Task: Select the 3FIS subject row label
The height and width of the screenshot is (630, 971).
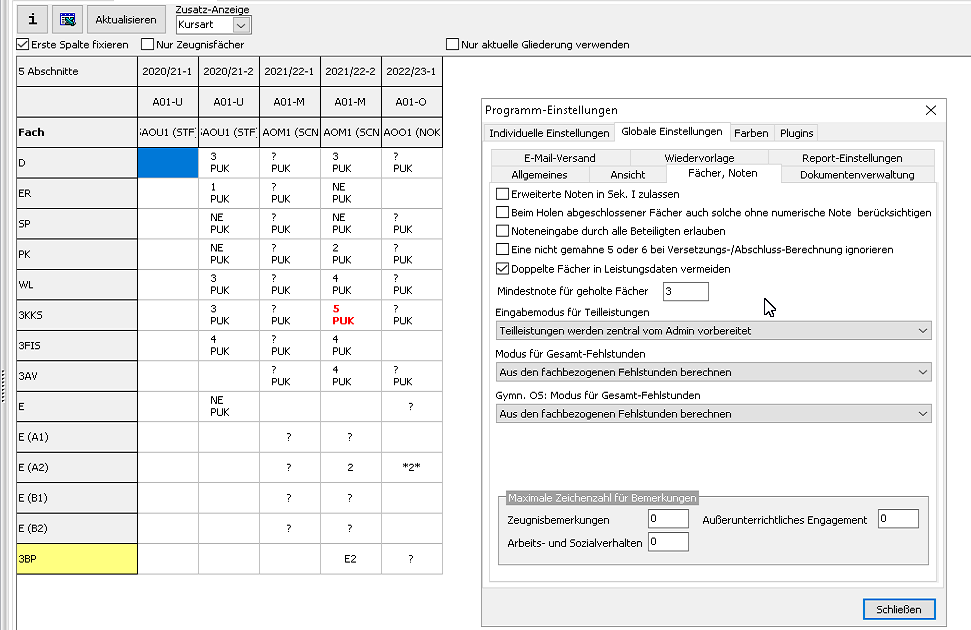Action: pos(77,345)
